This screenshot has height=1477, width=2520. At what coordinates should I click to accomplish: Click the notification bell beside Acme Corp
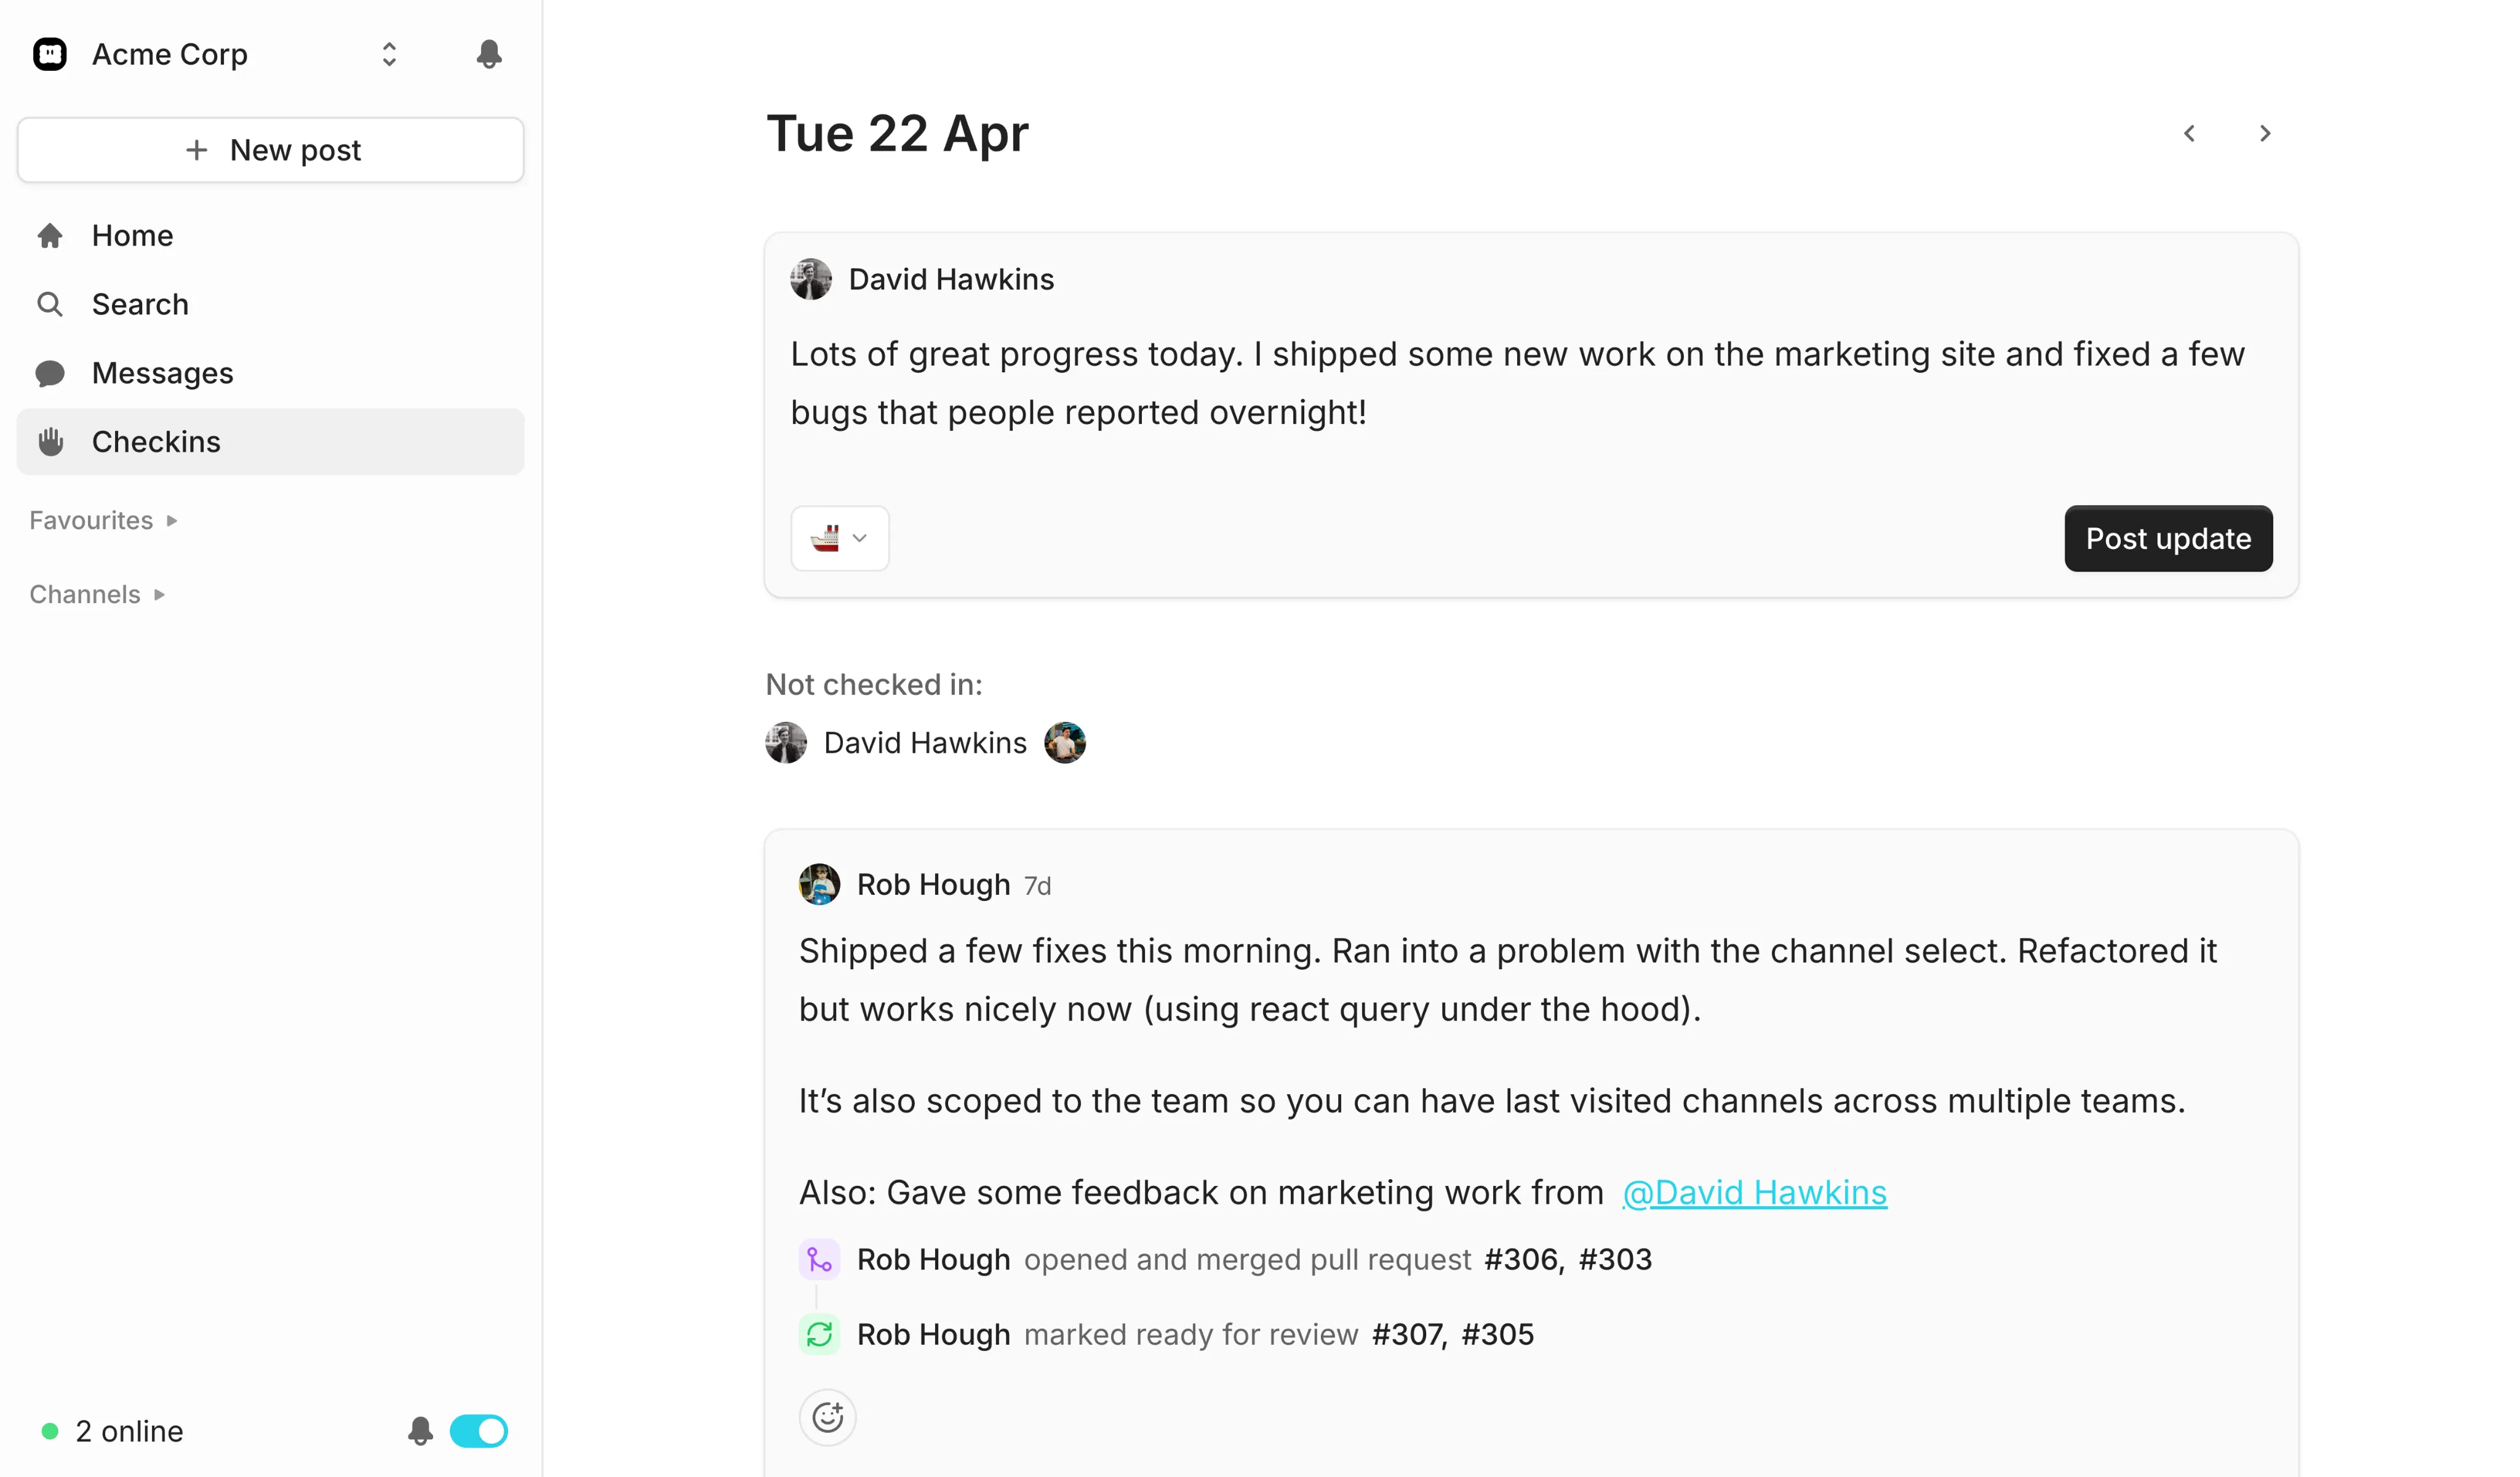pos(488,54)
